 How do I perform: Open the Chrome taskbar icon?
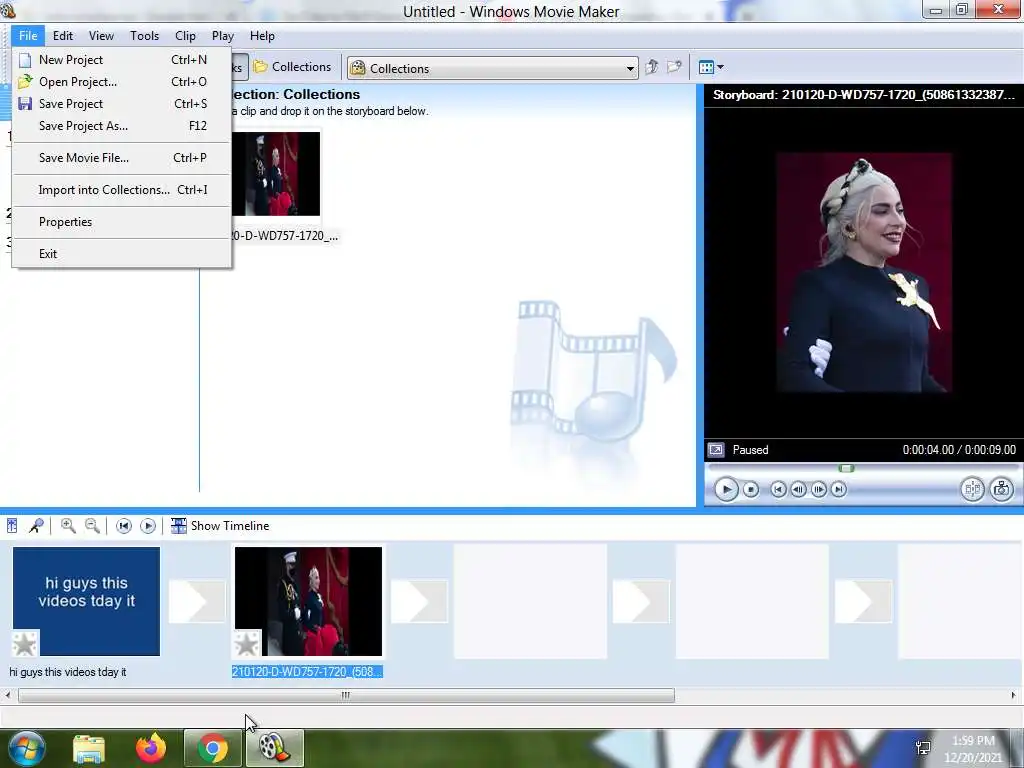pyautogui.click(x=213, y=748)
